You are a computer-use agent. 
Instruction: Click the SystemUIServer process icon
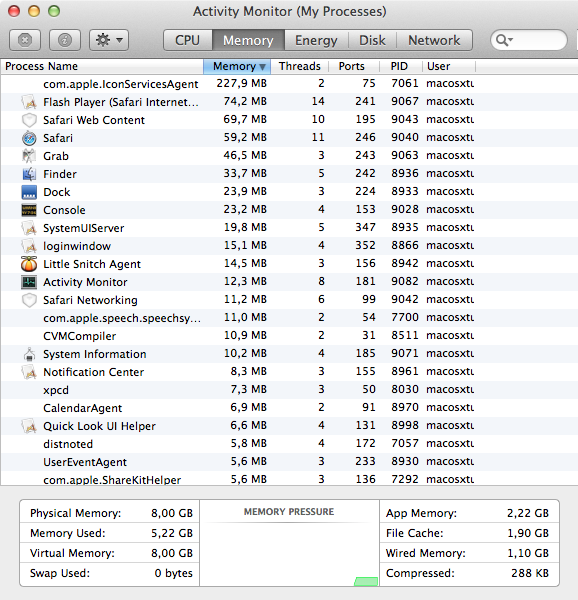point(29,228)
